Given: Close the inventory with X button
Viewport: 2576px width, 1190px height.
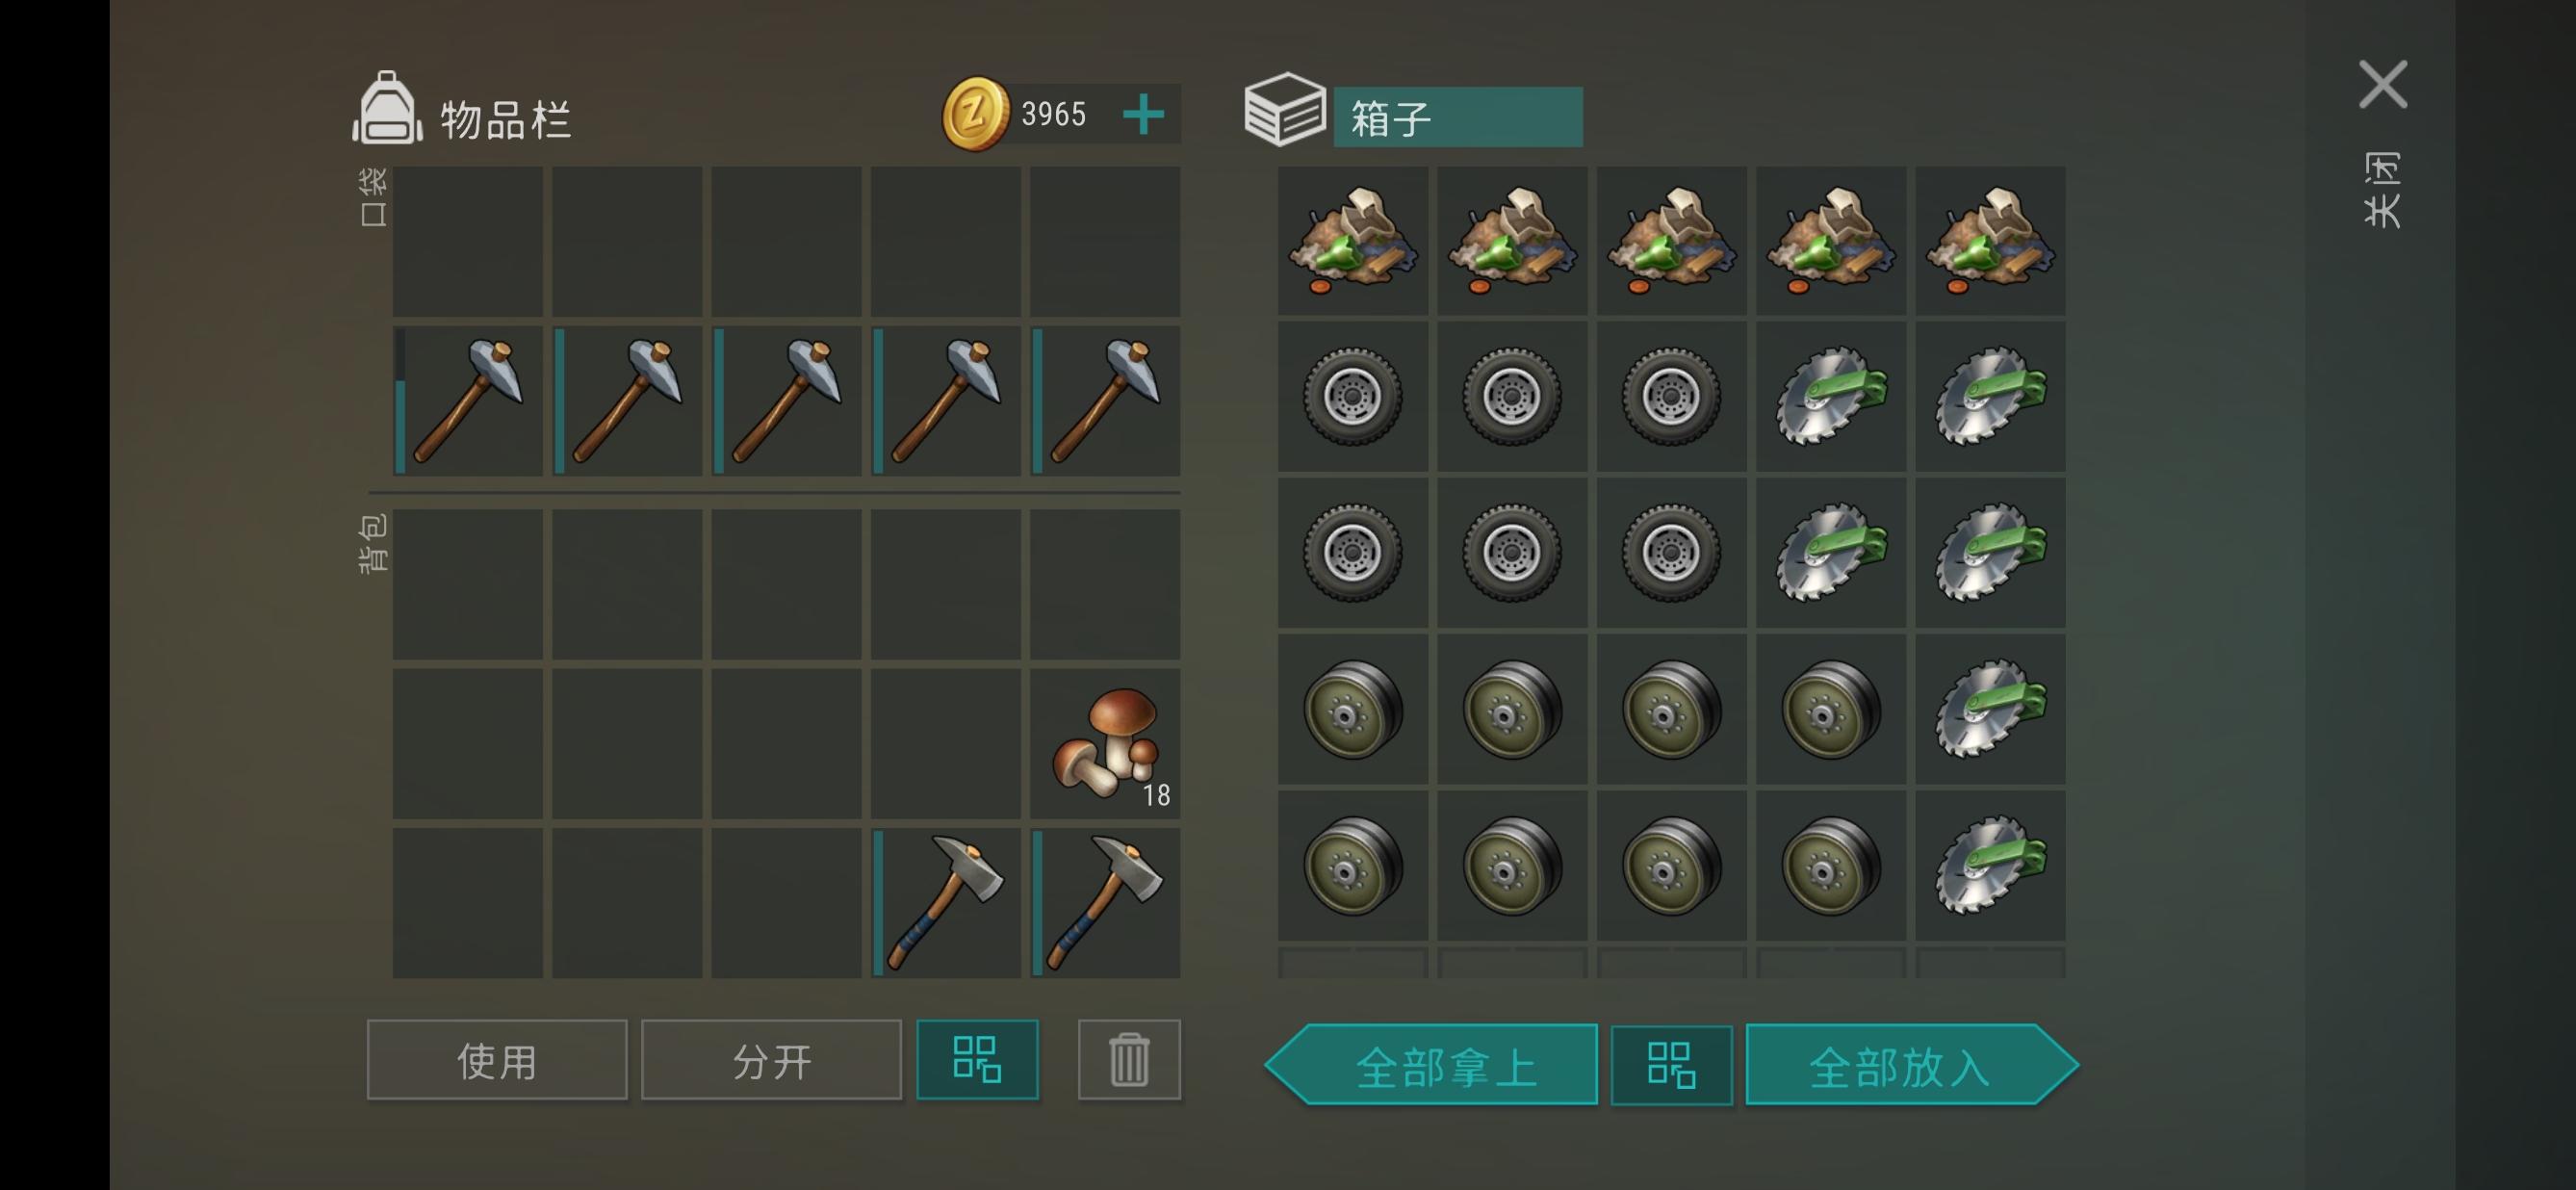Looking at the screenshot, I should click(x=2383, y=84).
